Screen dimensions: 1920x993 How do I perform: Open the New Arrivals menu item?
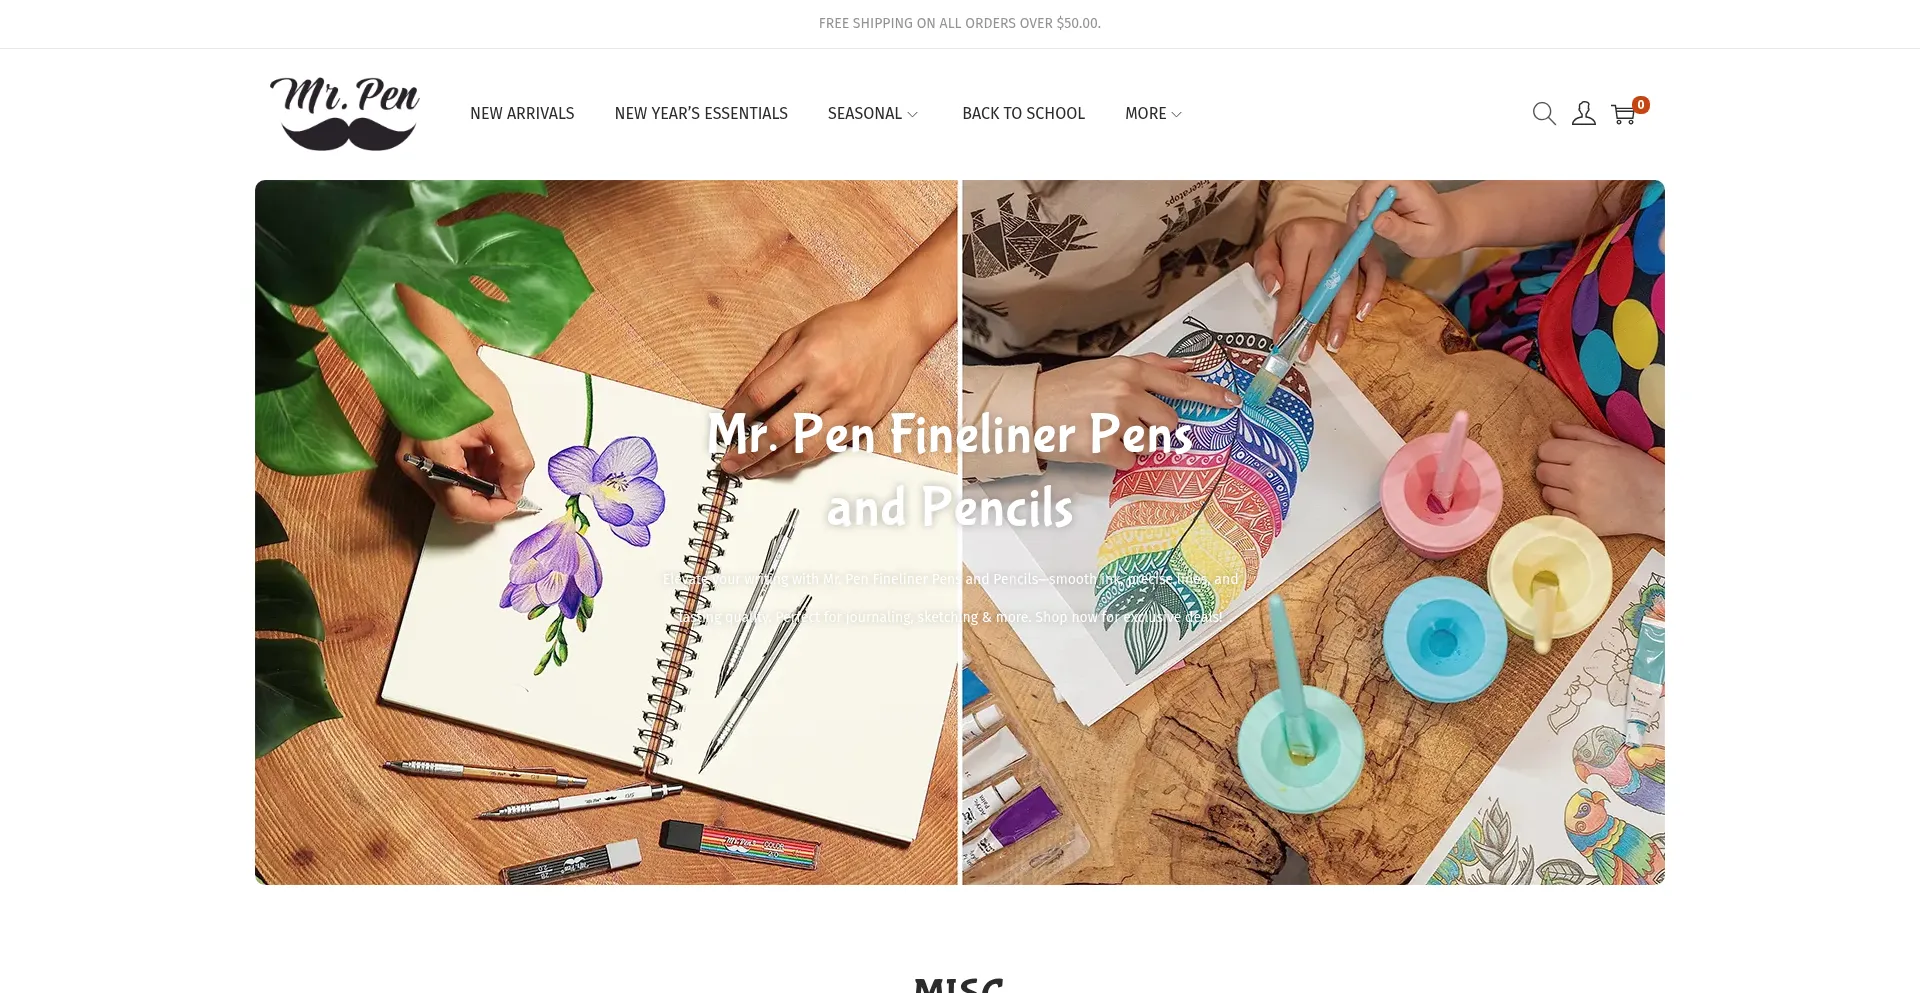pyautogui.click(x=522, y=114)
